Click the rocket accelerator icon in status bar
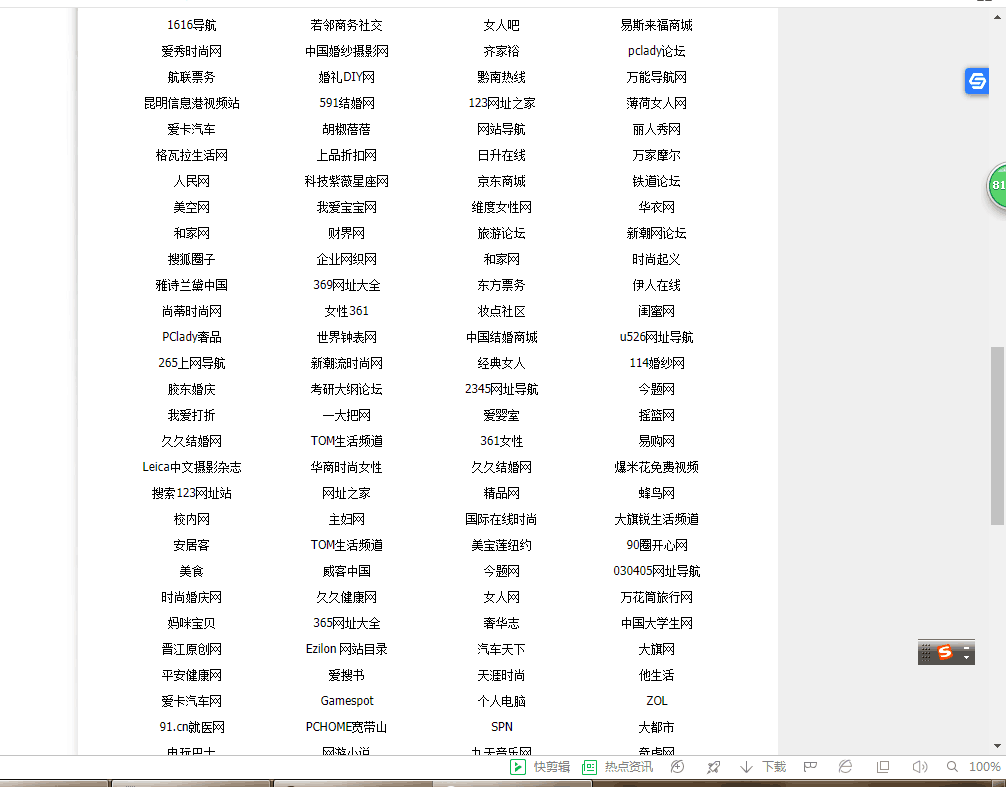 pyautogui.click(x=713, y=766)
